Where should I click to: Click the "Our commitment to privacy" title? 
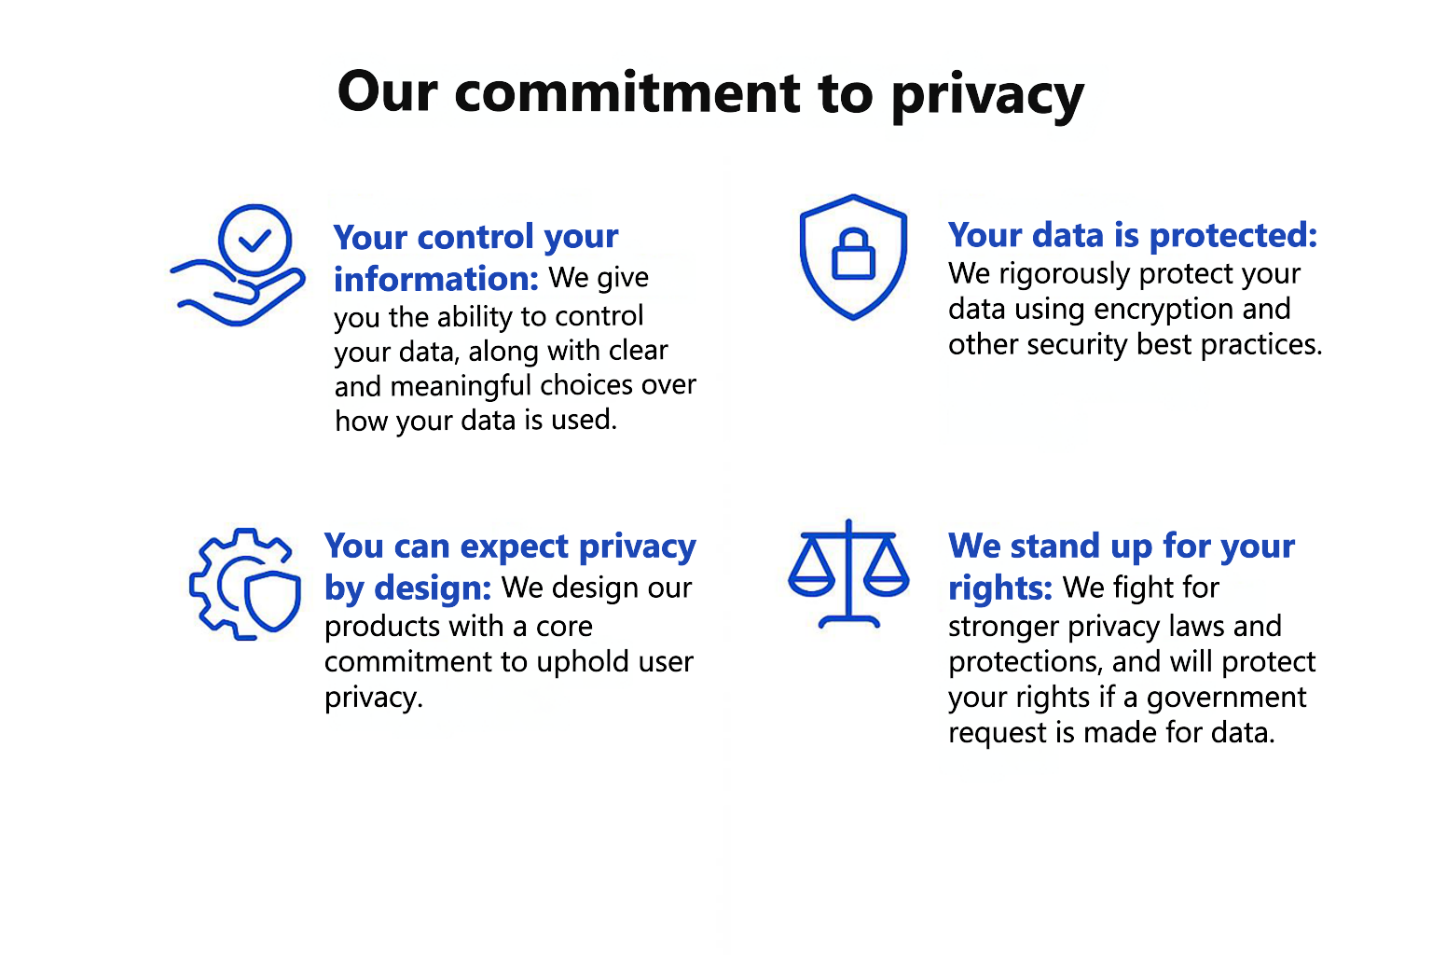710,93
